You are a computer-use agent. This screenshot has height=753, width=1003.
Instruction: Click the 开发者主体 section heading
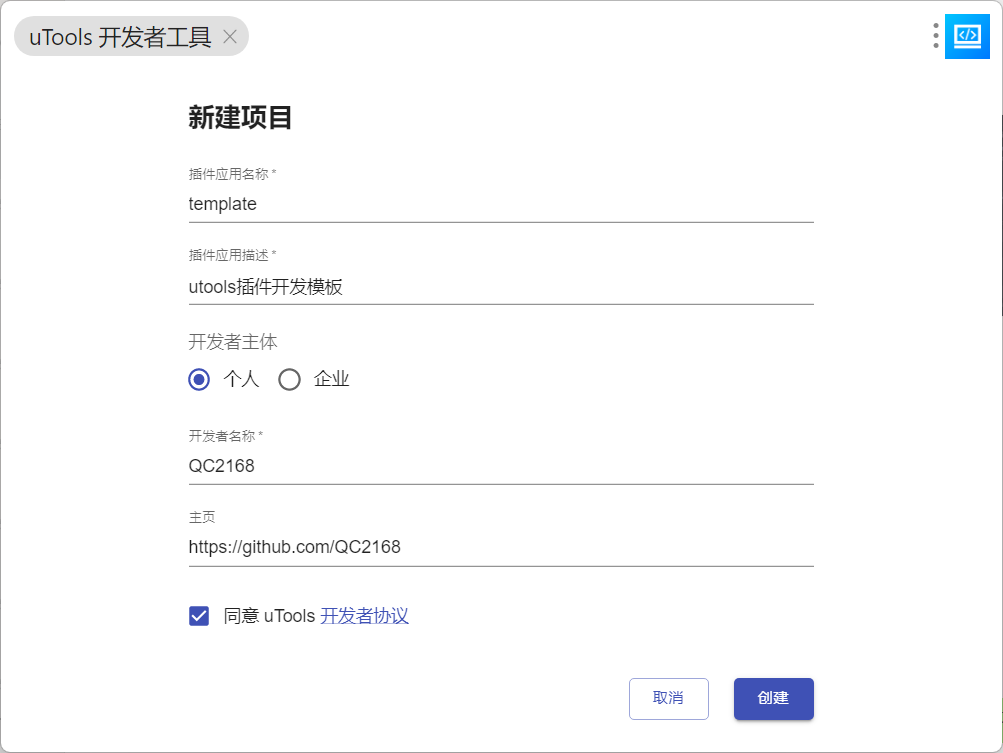[233, 342]
